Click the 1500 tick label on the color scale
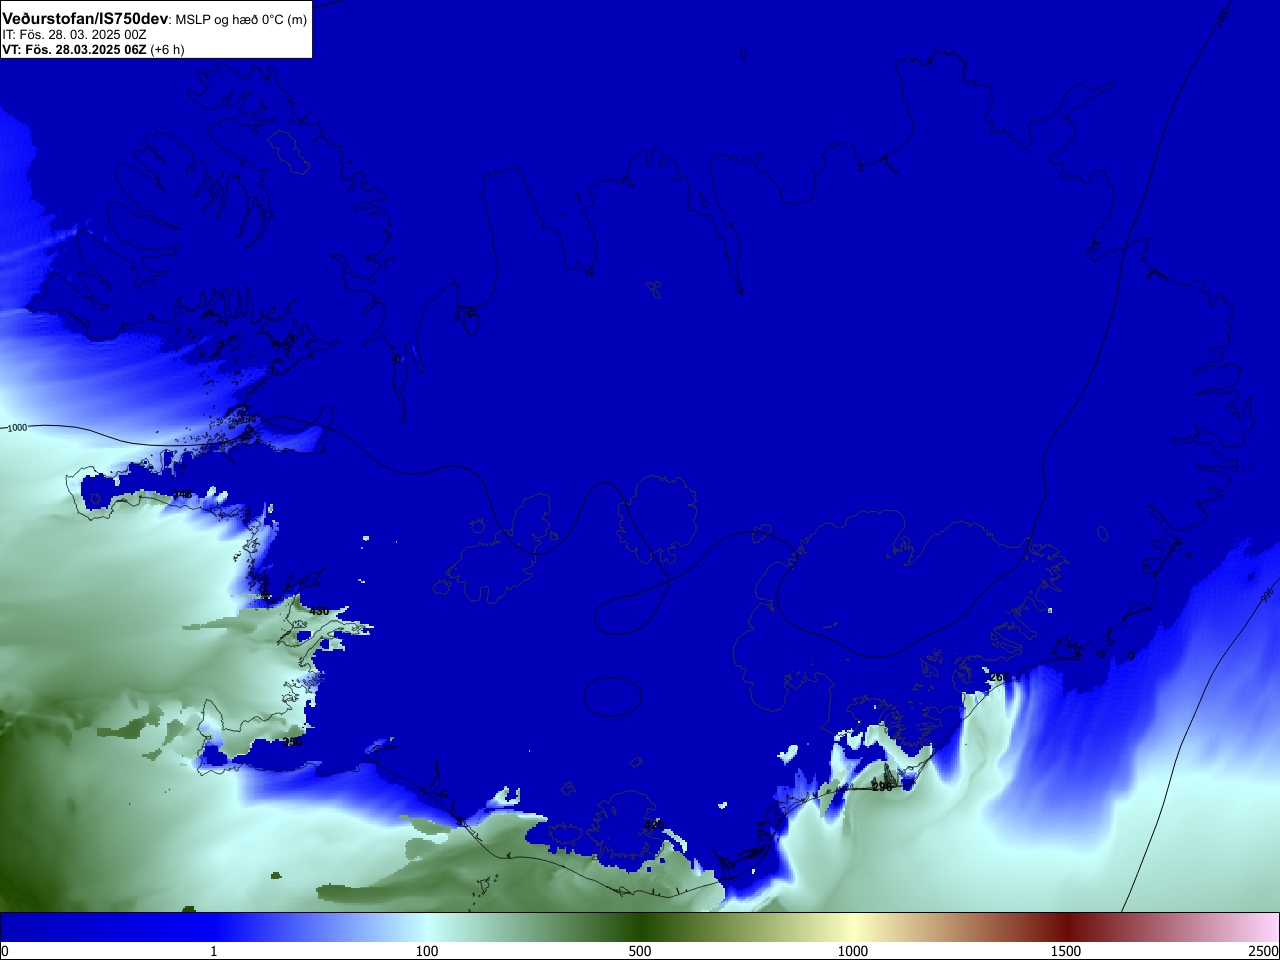1280x960 pixels. (x=1066, y=951)
